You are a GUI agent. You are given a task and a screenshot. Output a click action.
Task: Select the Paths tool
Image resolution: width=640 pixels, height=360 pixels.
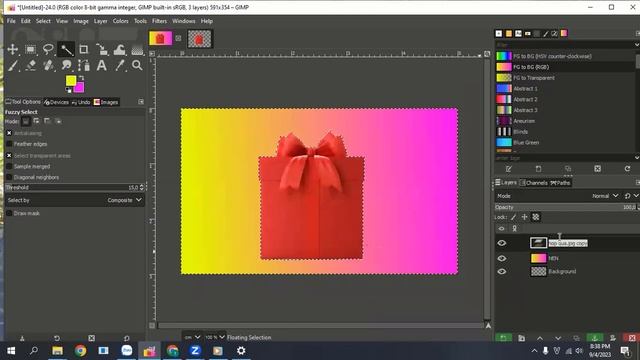click(x=84, y=65)
